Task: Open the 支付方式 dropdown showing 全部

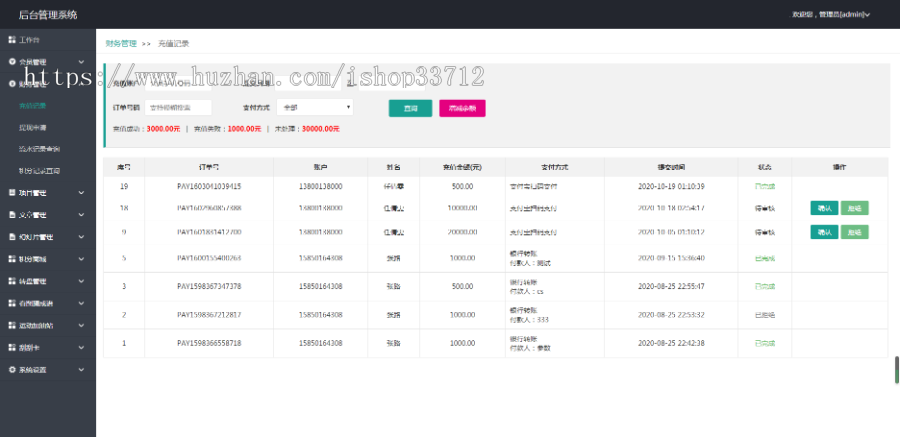Action: pos(315,107)
